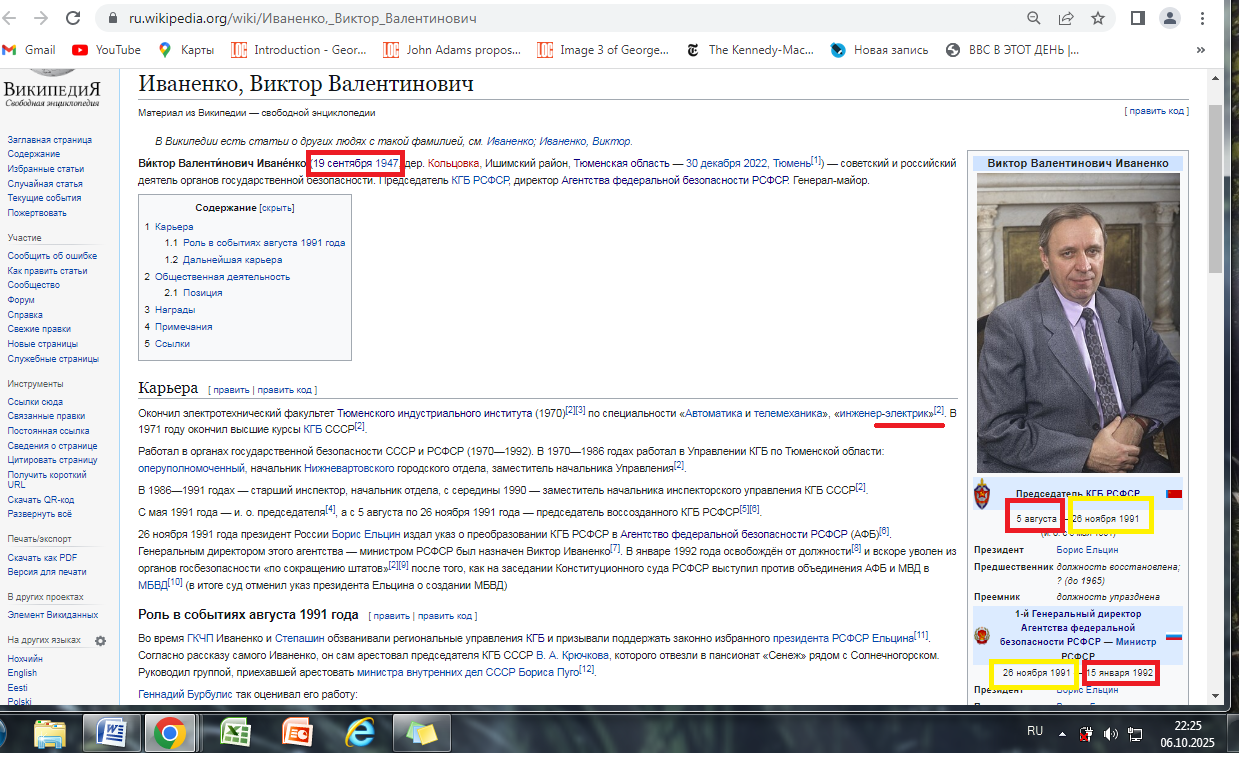The width and height of the screenshot is (1239, 757).
Task: Open the YouTube bookmark
Action: [107, 50]
